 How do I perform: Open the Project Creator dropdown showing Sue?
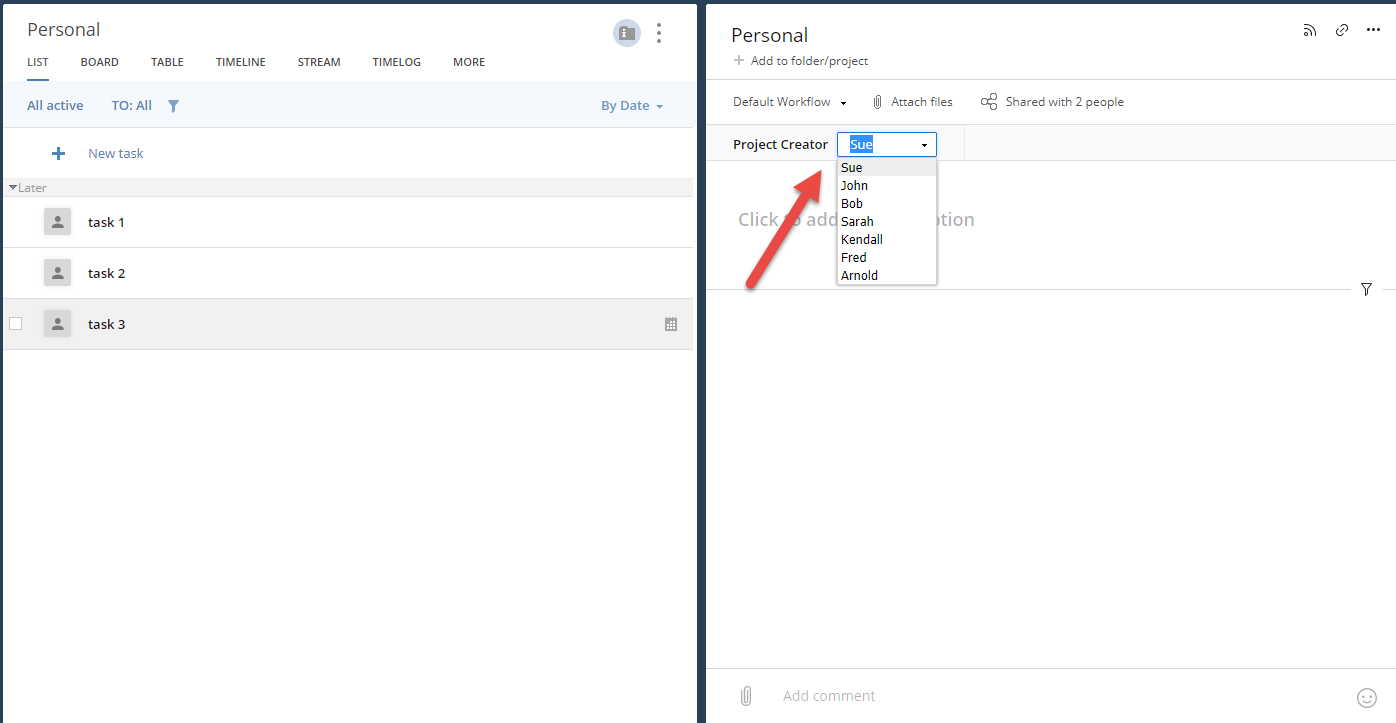887,145
